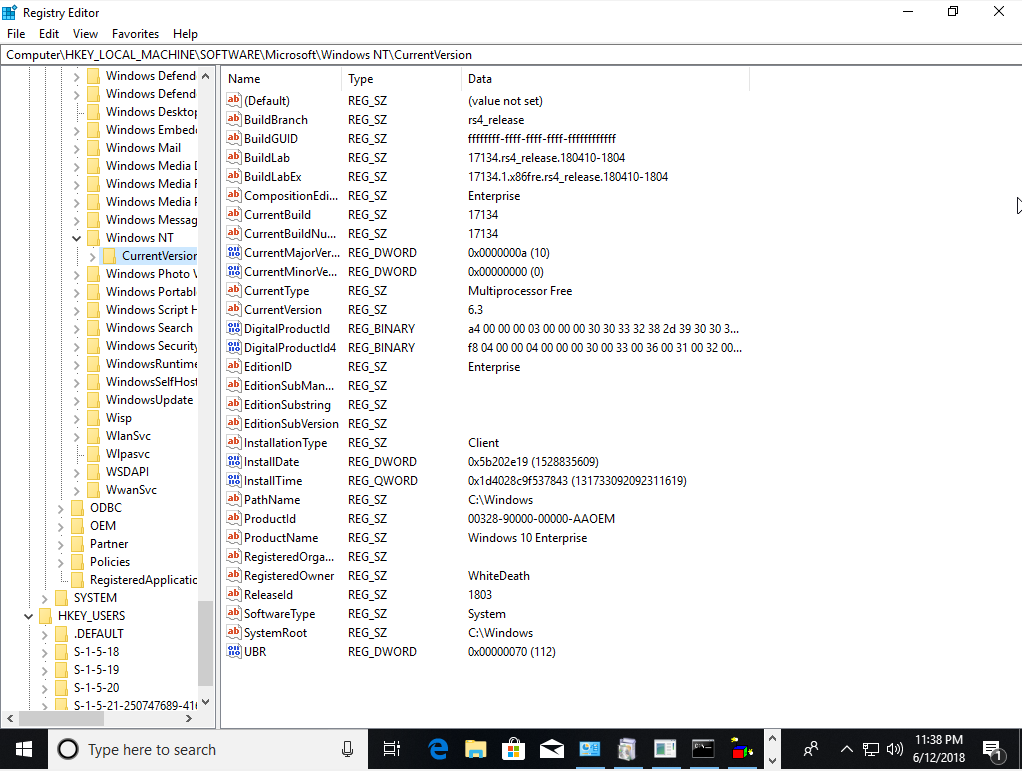Viewport: 1022px width, 771px height.
Task: Click the folder icon of CurrentVersion key
Action: 110,255
